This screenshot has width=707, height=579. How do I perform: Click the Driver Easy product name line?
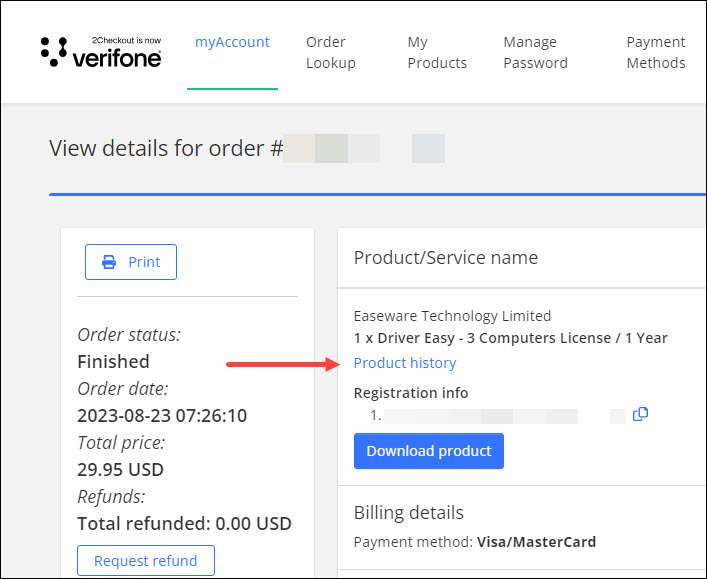[x=510, y=338]
